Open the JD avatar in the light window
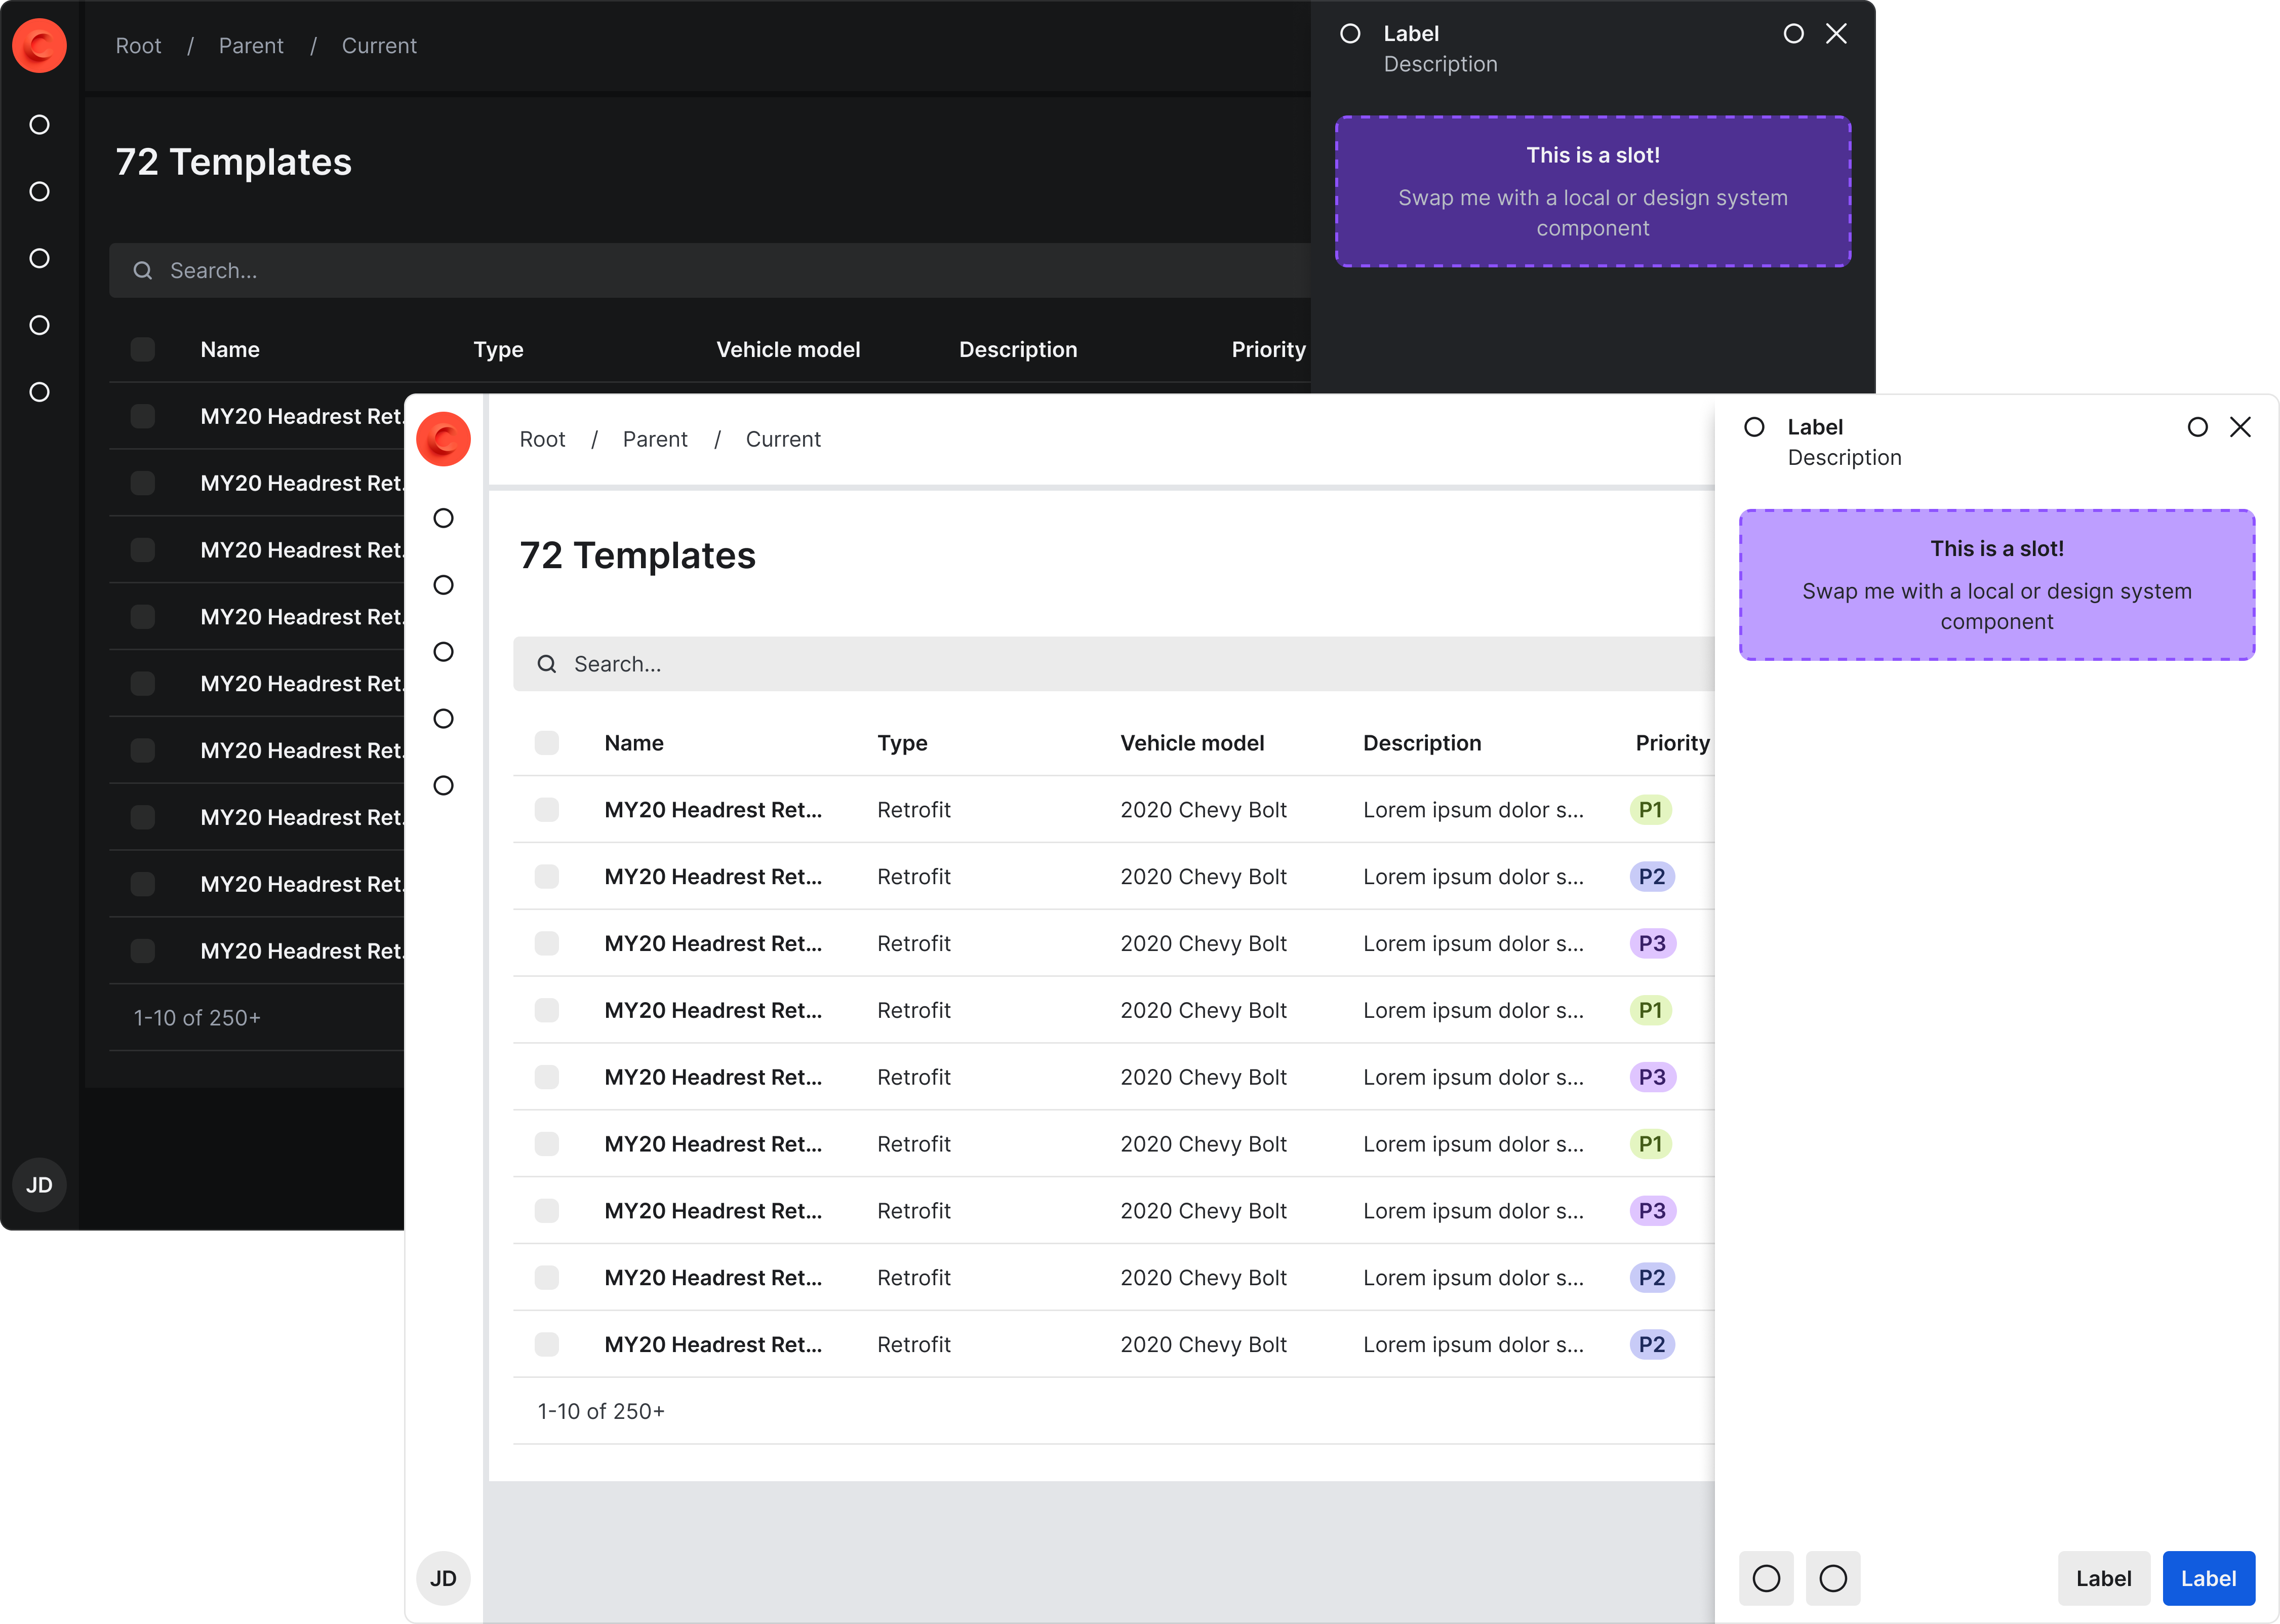2280x1624 pixels. click(x=443, y=1578)
